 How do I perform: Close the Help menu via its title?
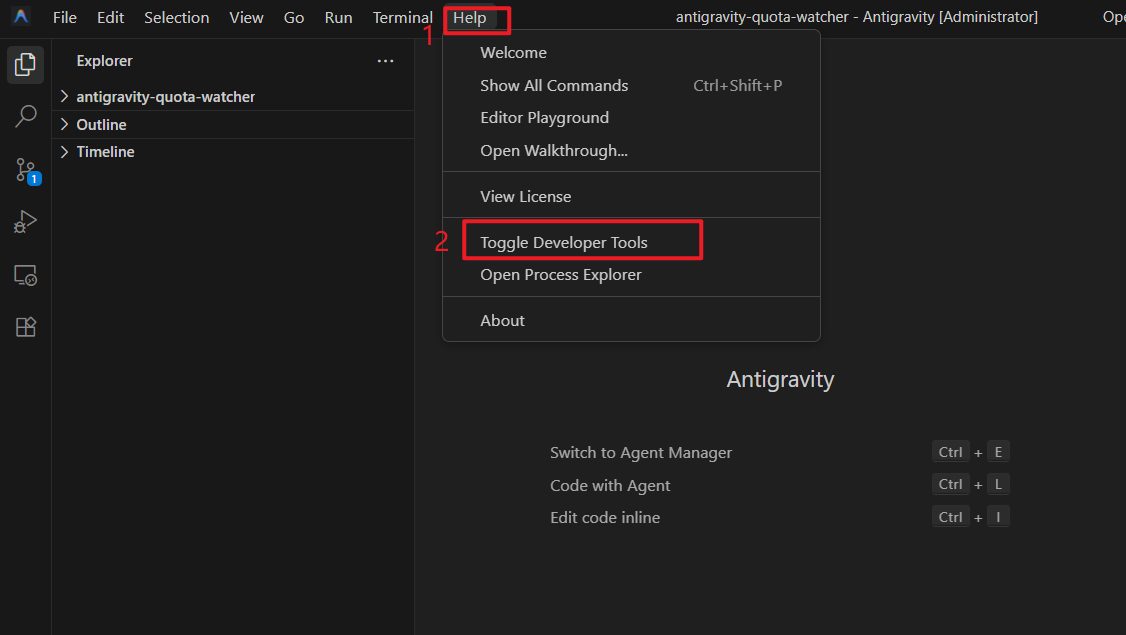point(470,17)
